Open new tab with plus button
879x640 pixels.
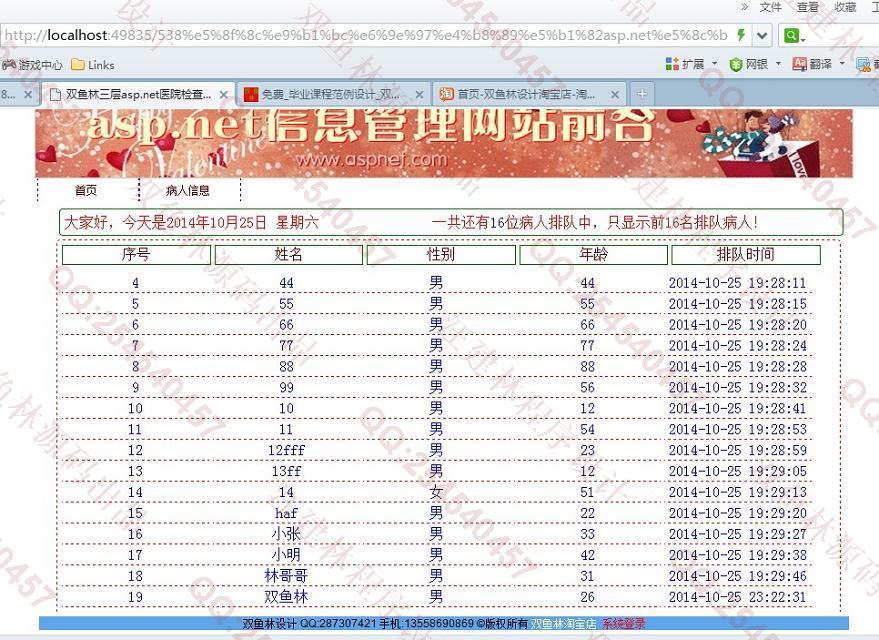(642, 93)
